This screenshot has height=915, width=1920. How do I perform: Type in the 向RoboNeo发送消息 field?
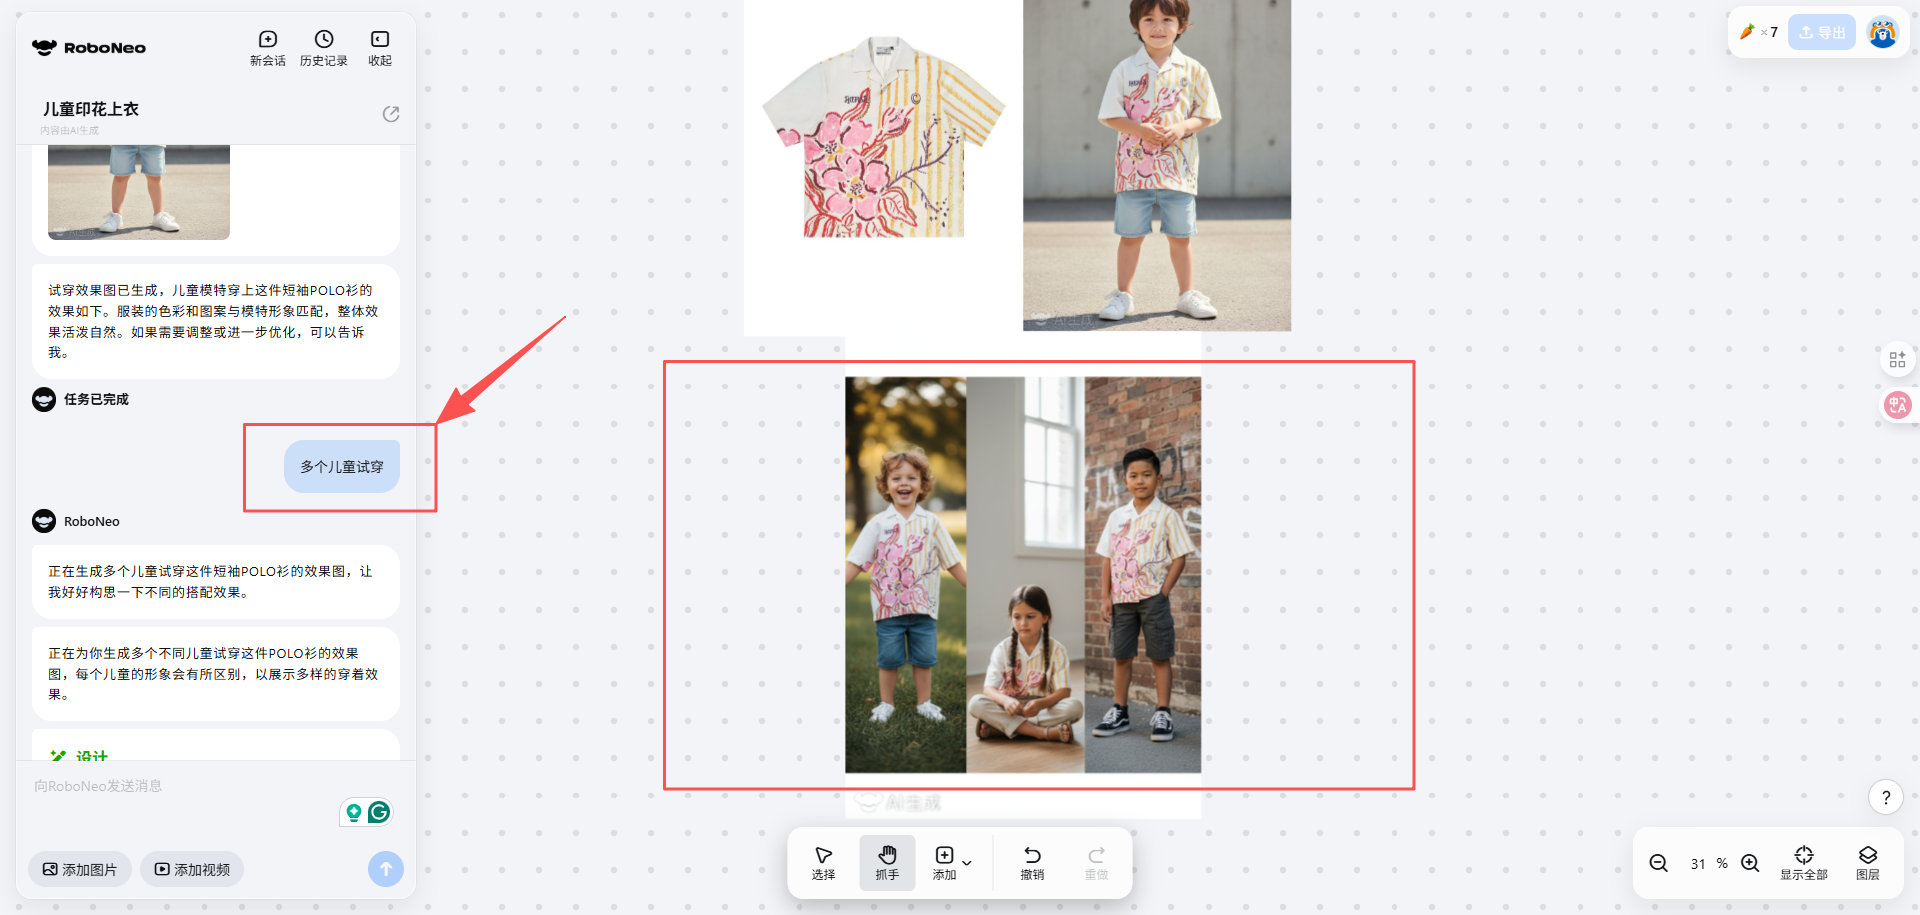(x=180, y=786)
